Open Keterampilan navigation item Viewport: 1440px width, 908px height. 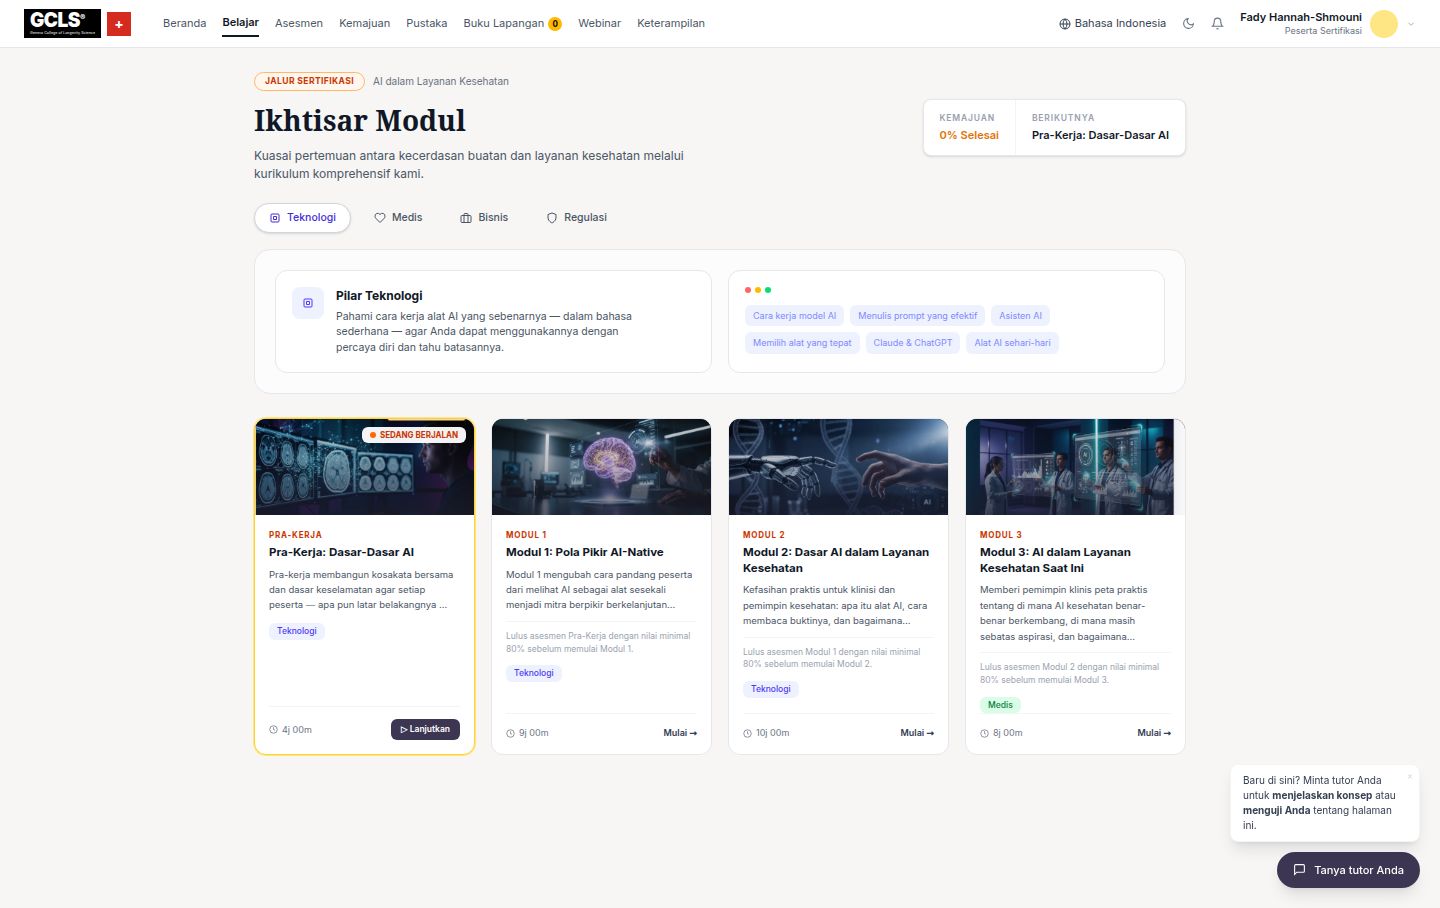(x=671, y=23)
